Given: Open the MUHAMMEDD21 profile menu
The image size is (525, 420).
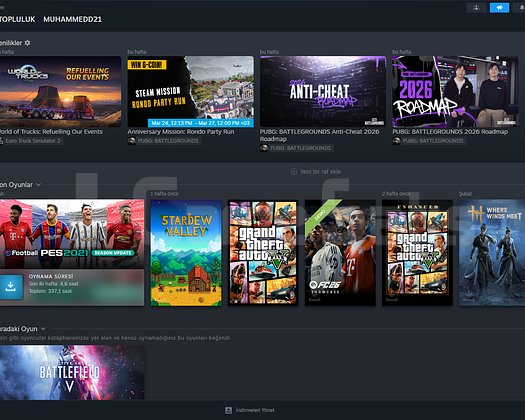Looking at the screenshot, I should tap(72, 19).
